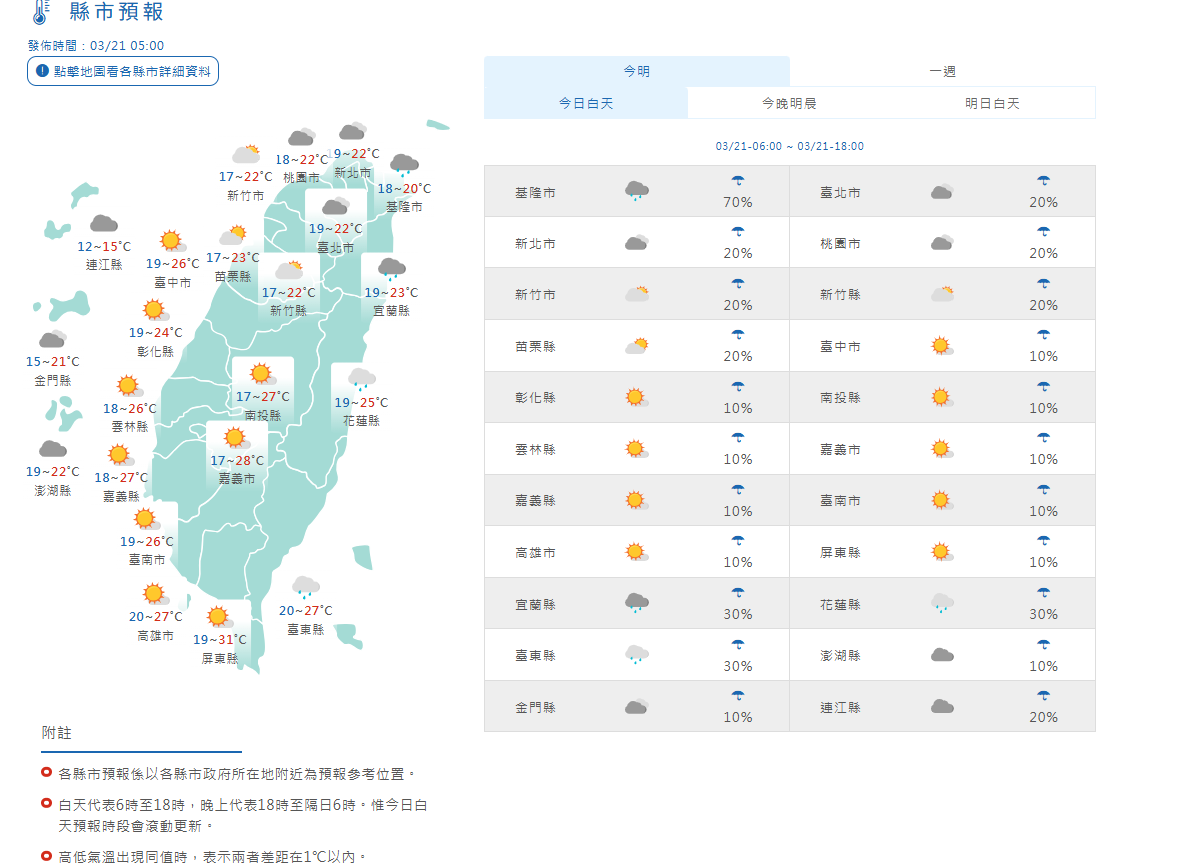Click the Keelung rain cloud icon on map
Image resolution: width=1178 pixels, height=868 pixels.
coord(404,165)
